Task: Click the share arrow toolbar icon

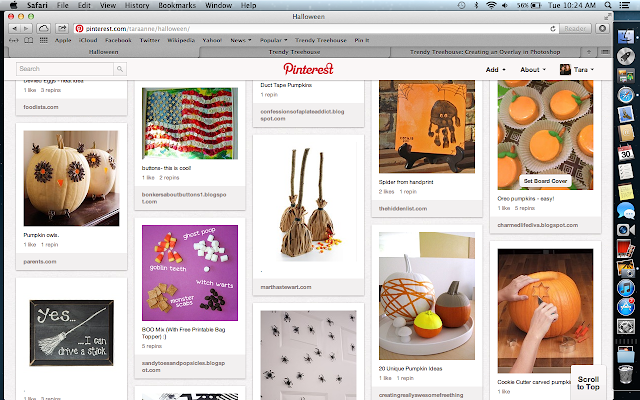Action: [x=62, y=29]
